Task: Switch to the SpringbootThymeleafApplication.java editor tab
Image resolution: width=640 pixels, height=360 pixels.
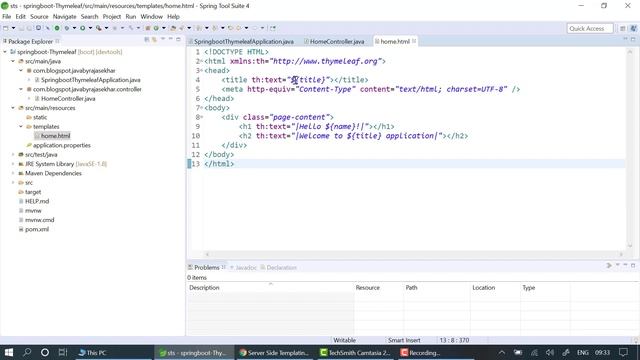Action: 243,42
